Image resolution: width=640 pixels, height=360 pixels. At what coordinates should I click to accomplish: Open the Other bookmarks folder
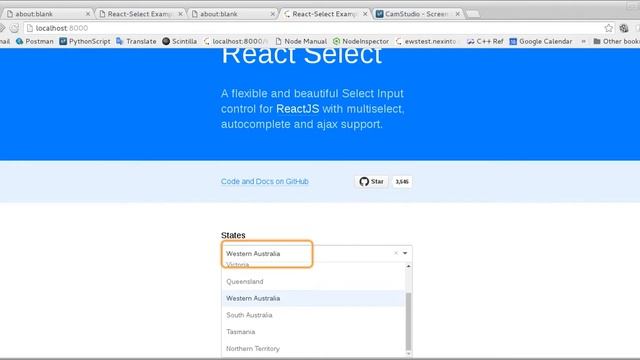click(616, 41)
